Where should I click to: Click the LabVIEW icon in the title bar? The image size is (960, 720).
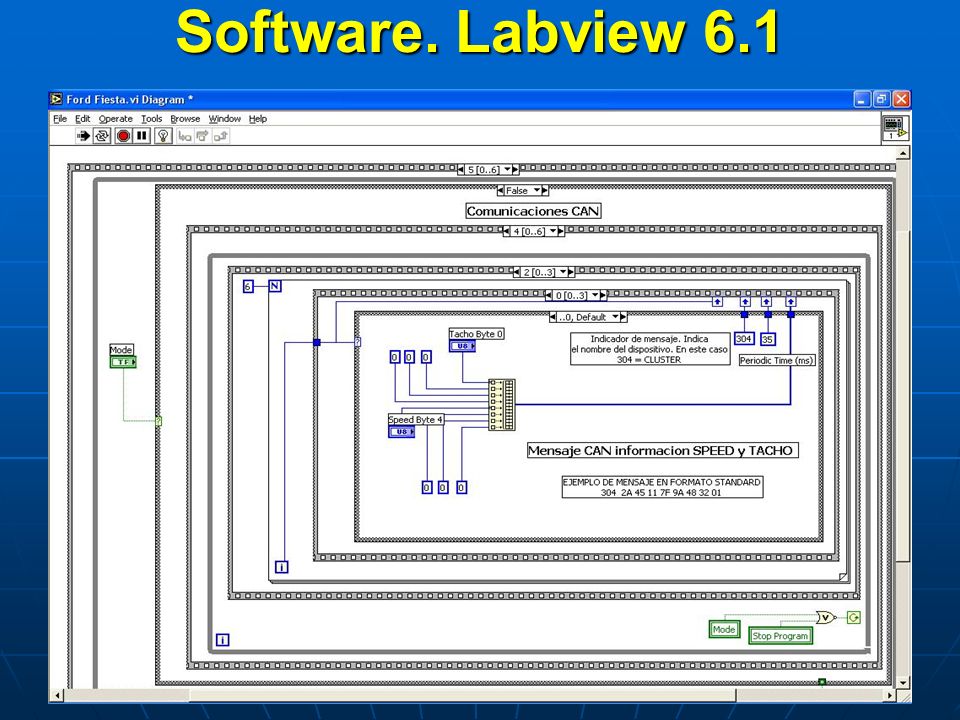tap(56, 99)
